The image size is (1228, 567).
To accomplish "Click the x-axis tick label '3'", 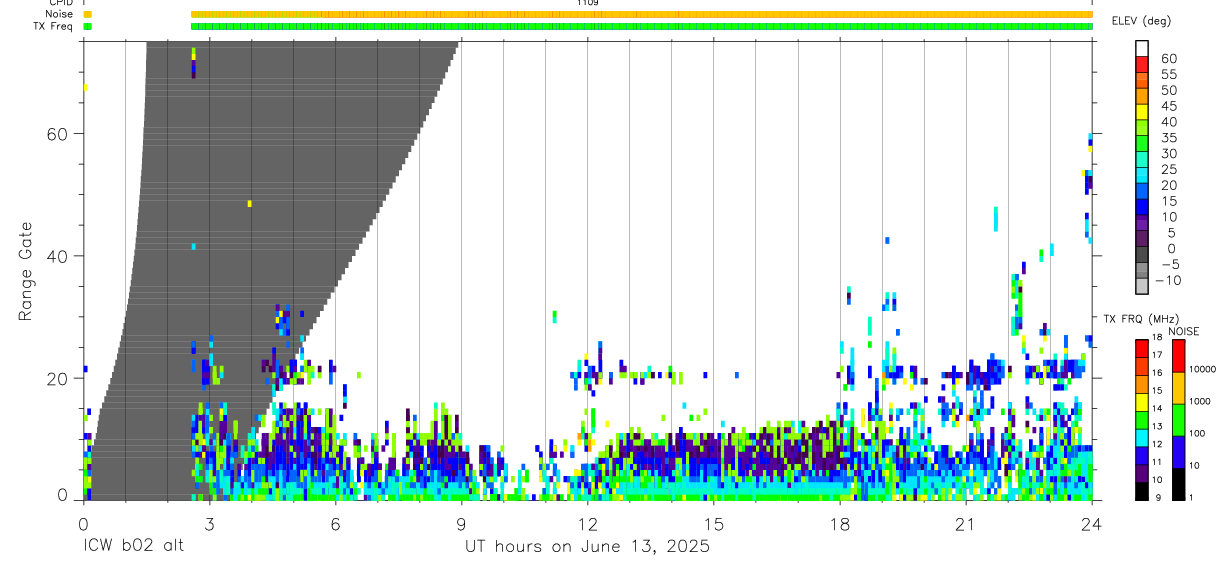I will 209,524.
